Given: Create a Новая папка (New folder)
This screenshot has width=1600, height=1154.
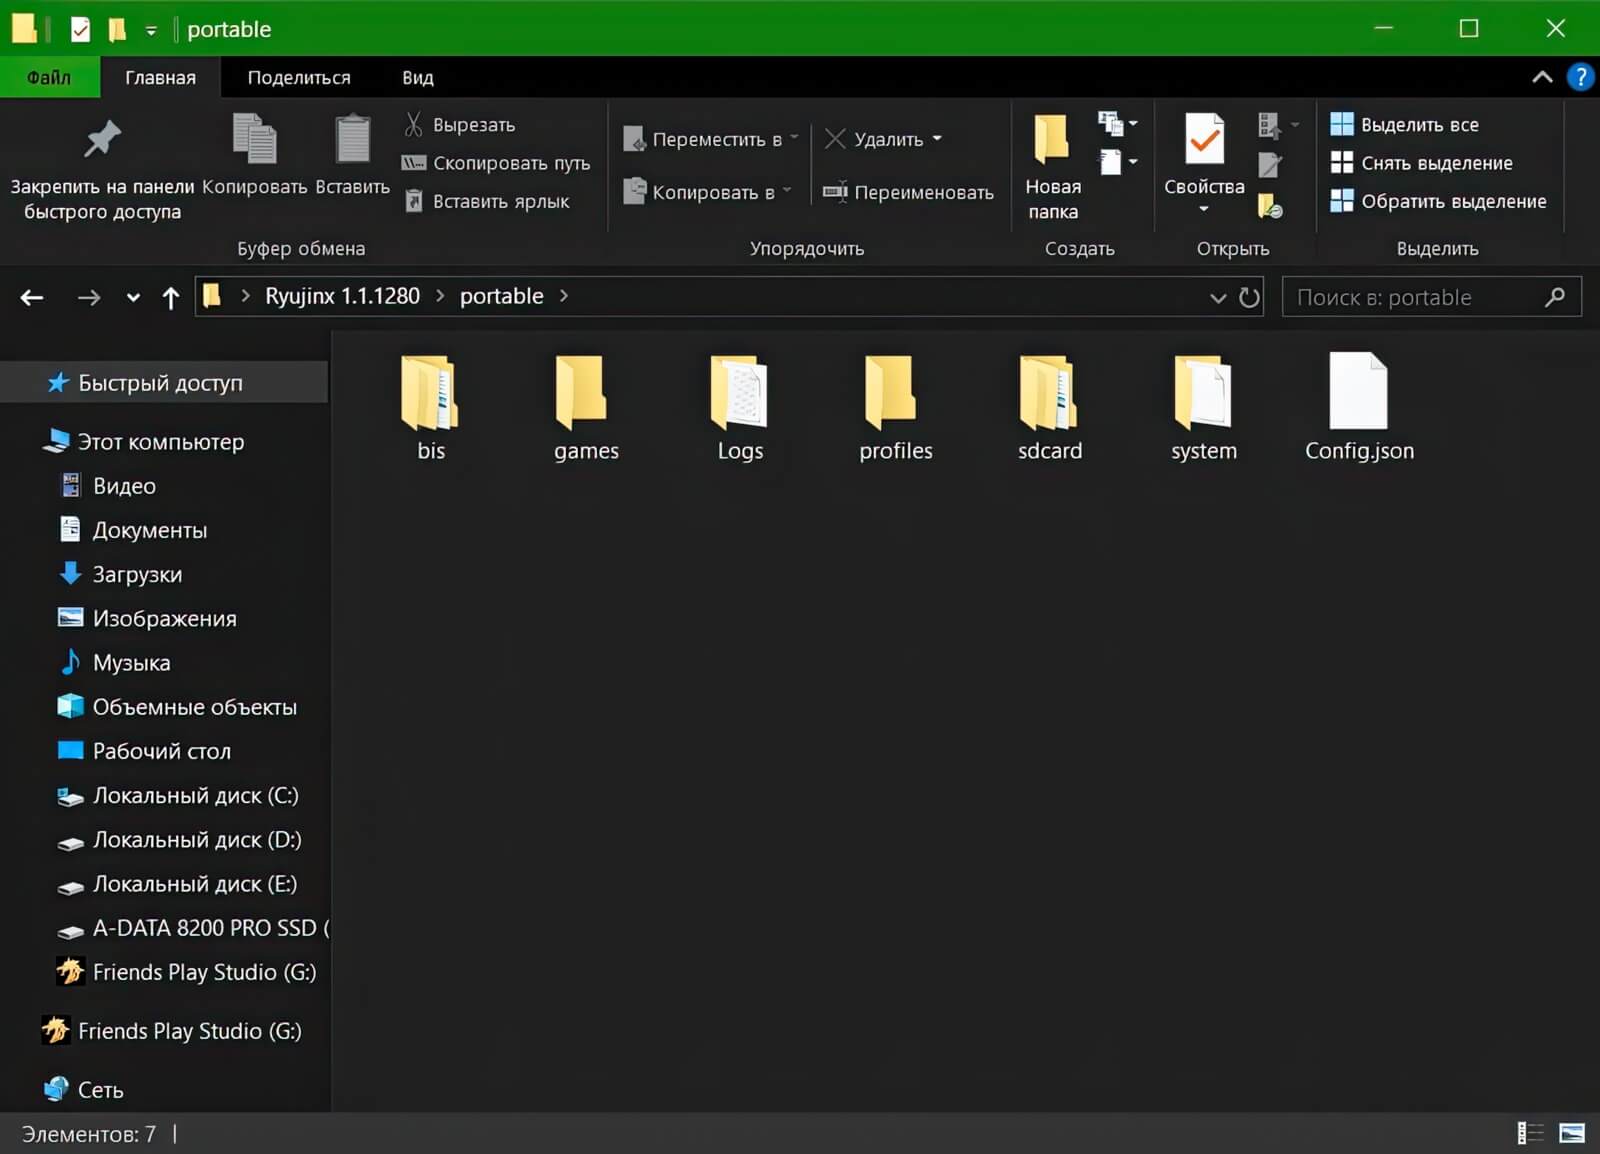Looking at the screenshot, I should pyautogui.click(x=1053, y=168).
